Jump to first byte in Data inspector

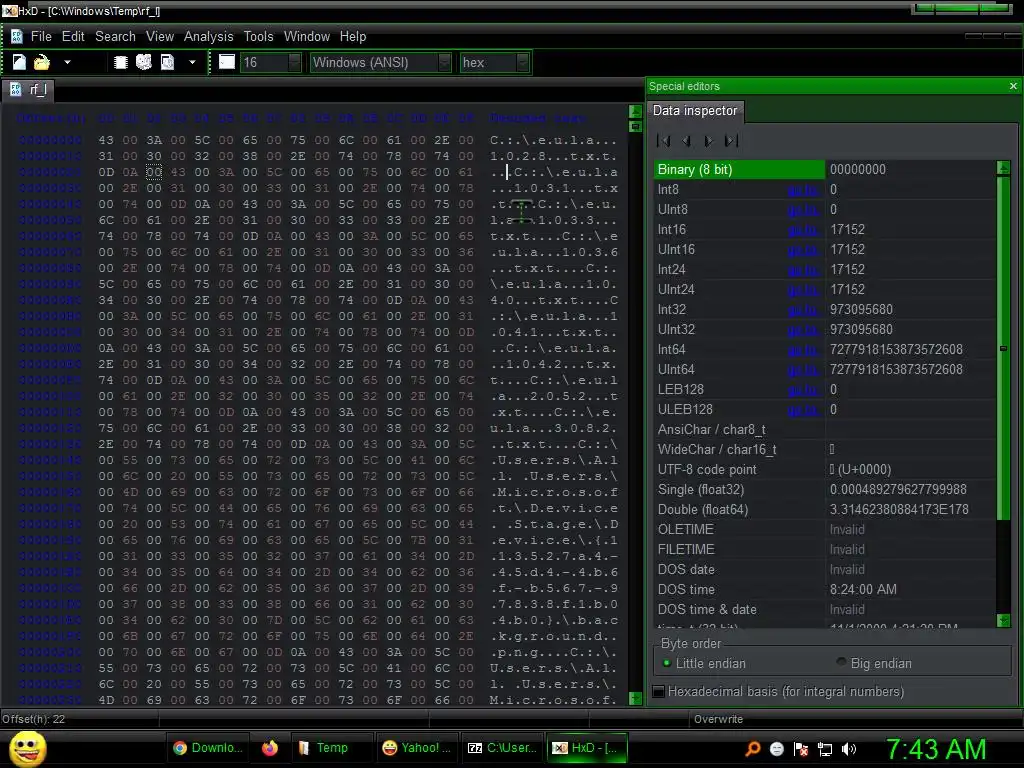click(664, 140)
